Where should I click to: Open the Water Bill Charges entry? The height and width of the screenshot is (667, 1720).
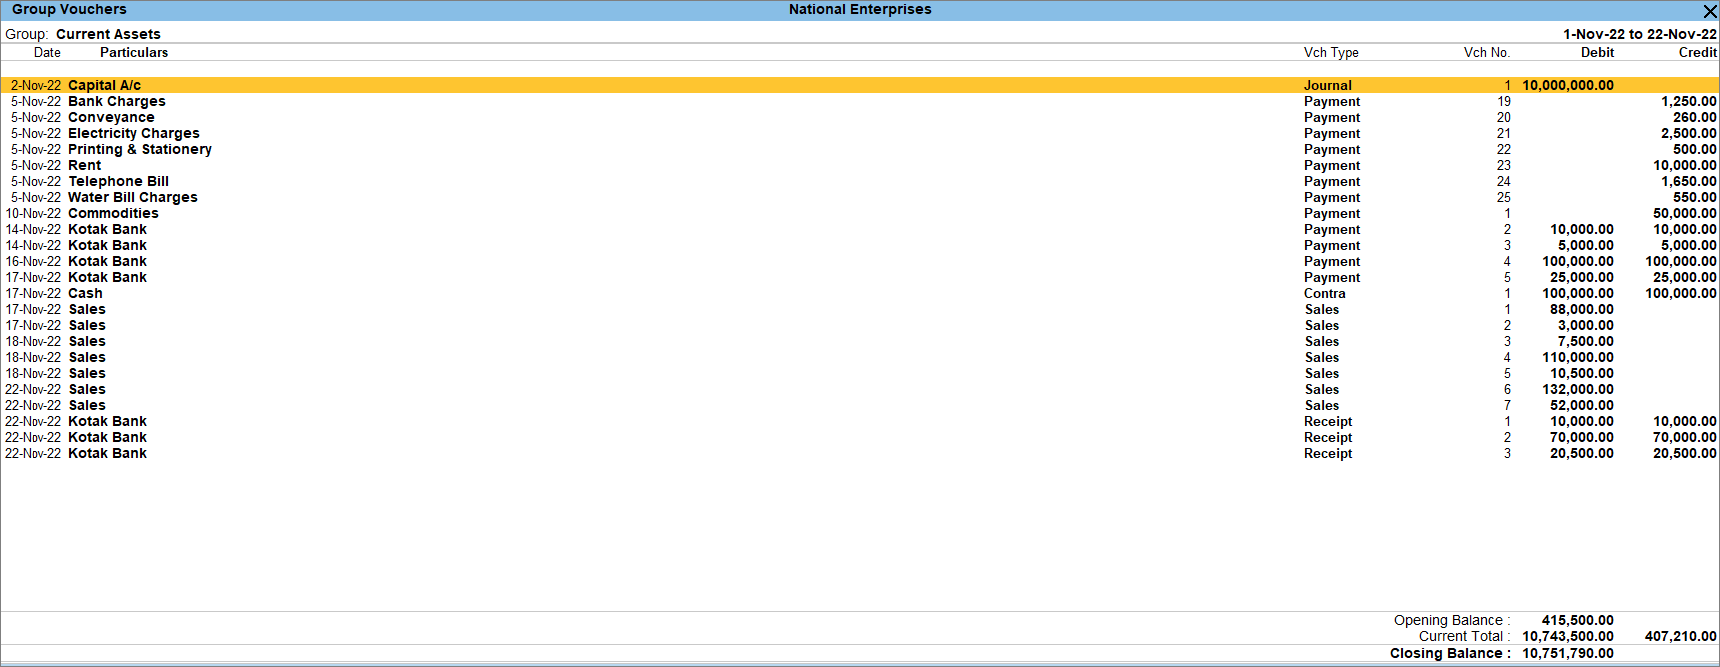coord(860,197)
